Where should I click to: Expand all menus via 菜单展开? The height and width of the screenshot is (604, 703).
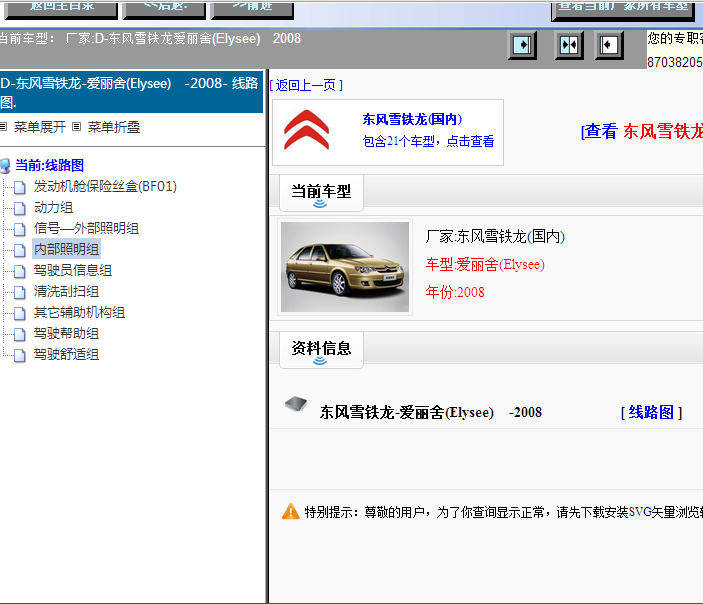tap(40, 127)
